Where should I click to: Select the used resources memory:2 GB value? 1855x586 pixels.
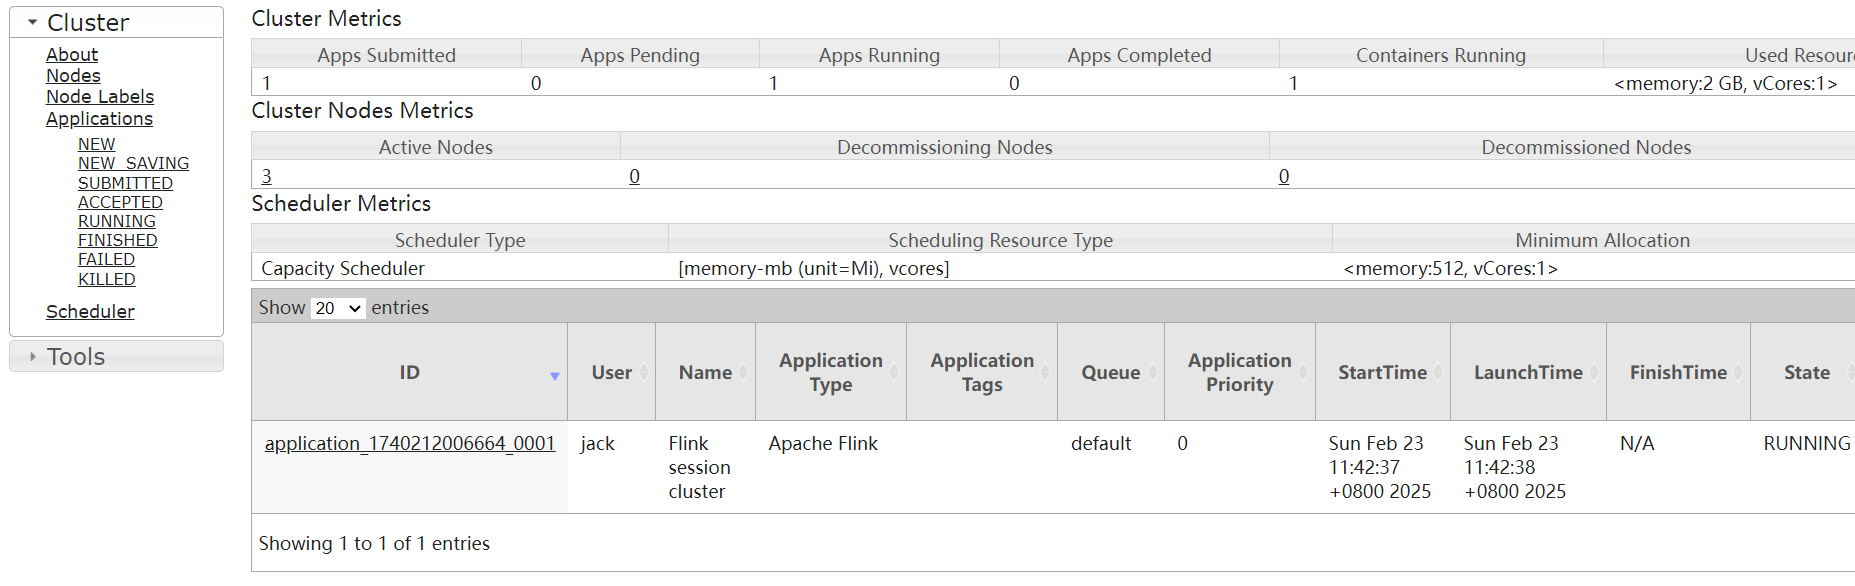pyautogui.click(x=1725, y=83)
